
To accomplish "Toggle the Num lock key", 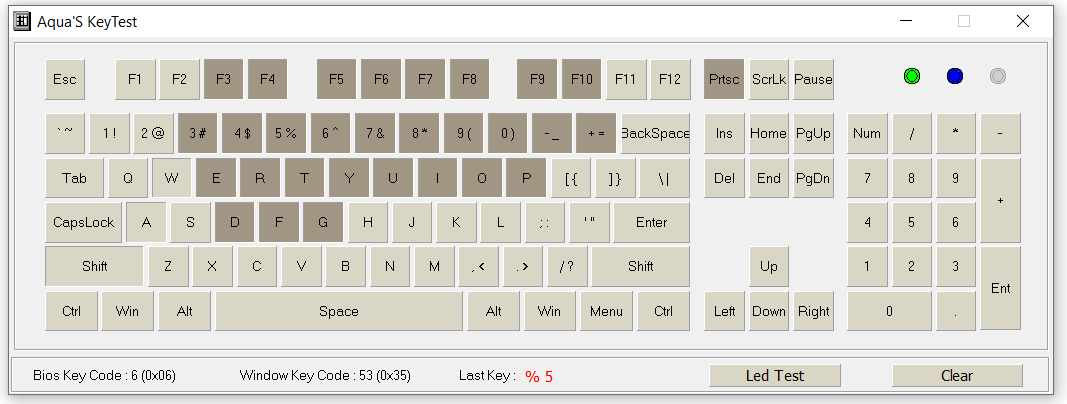I will pos(867,133).
